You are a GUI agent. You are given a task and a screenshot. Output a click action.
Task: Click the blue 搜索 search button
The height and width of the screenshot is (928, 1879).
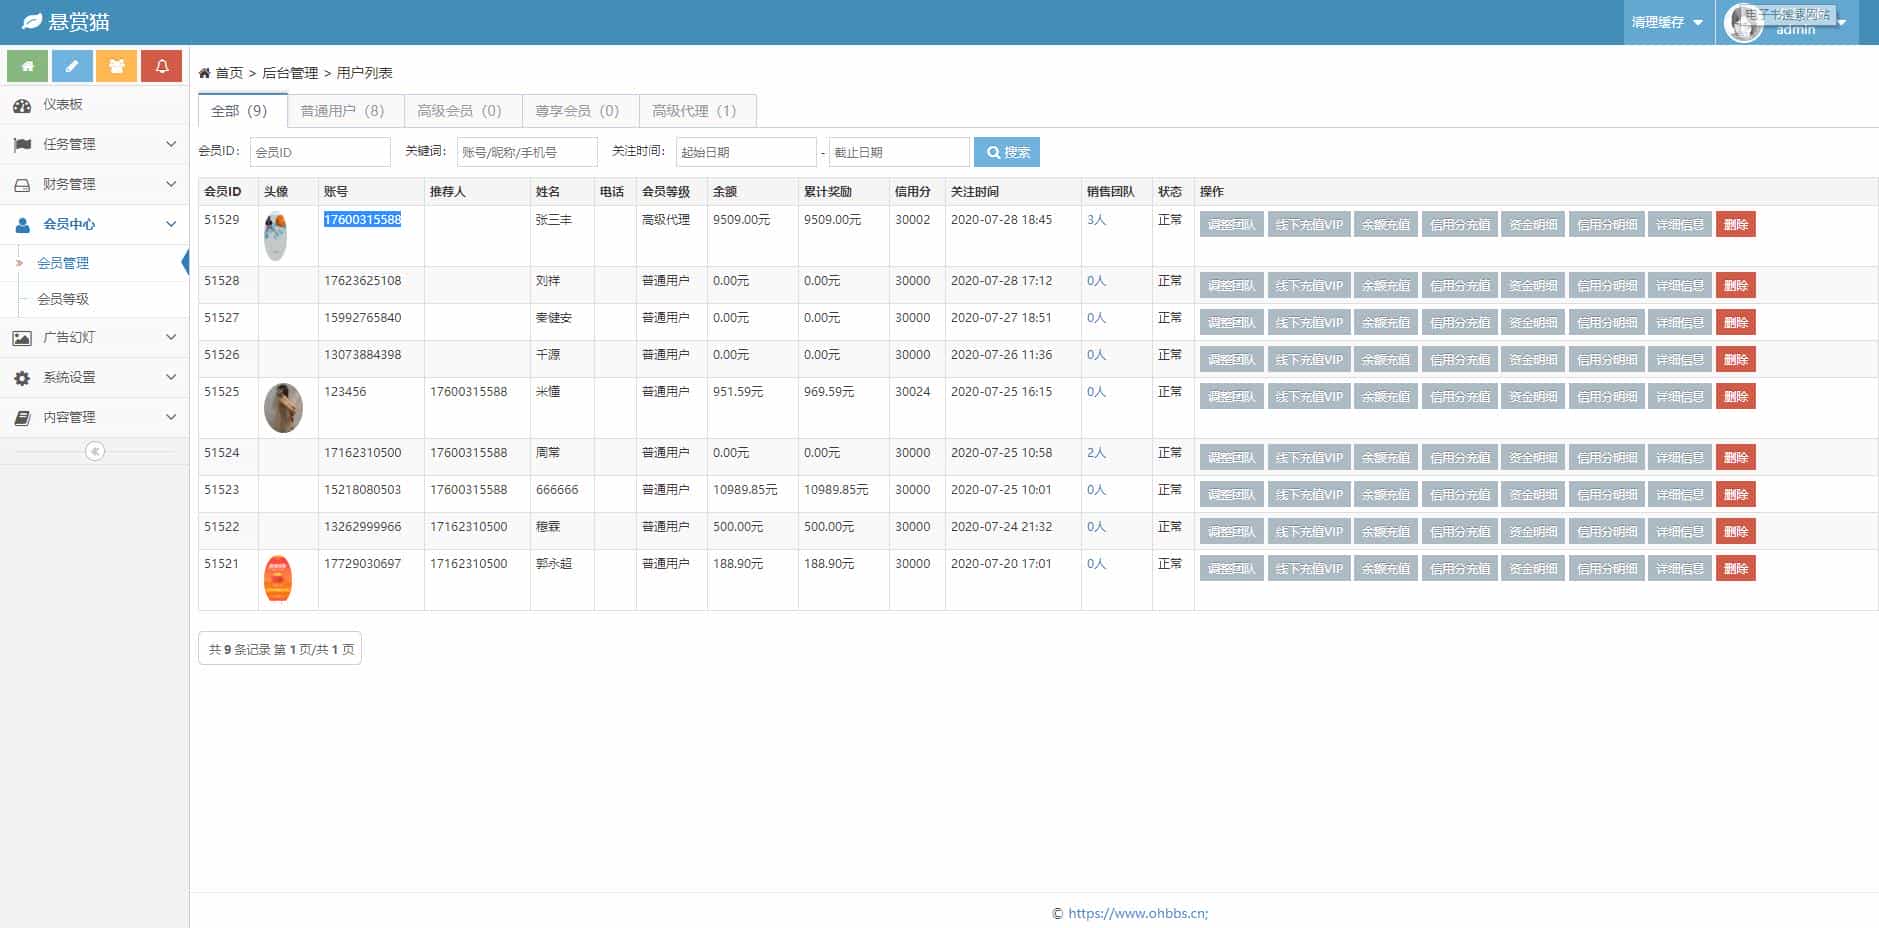coord(1007,152)
